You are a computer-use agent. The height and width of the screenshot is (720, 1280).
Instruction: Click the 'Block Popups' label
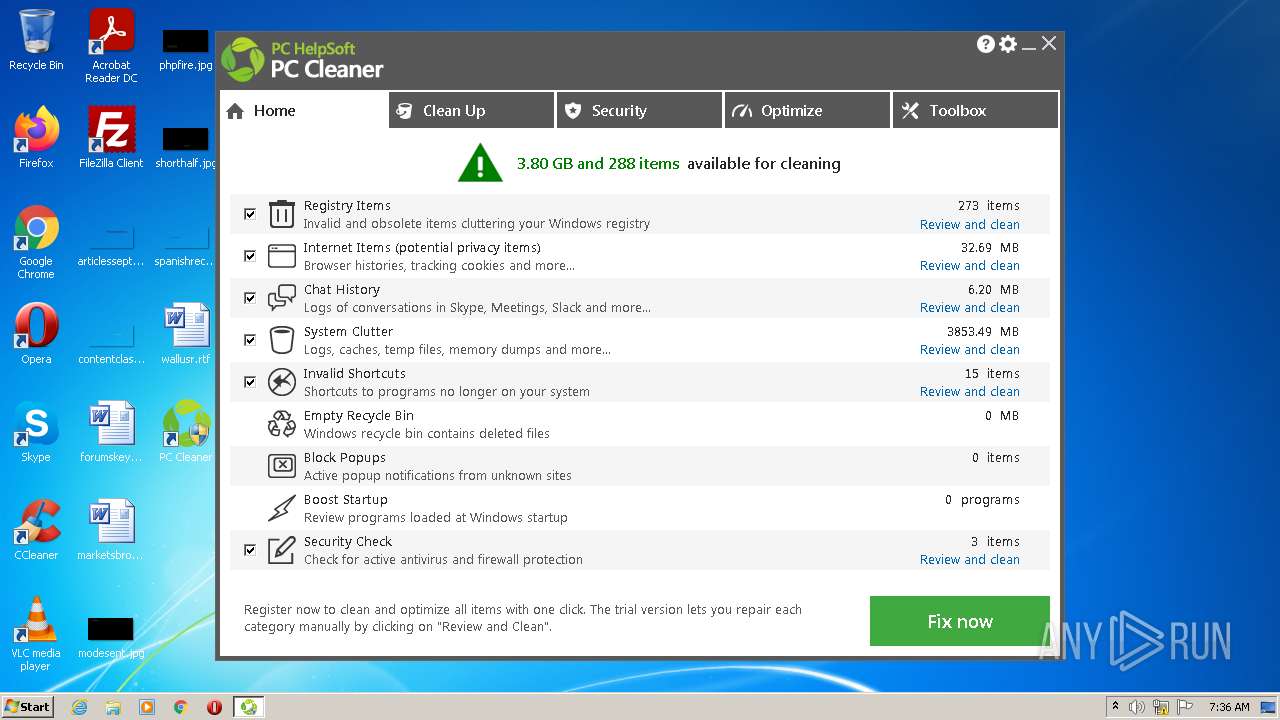coord(344,458)
